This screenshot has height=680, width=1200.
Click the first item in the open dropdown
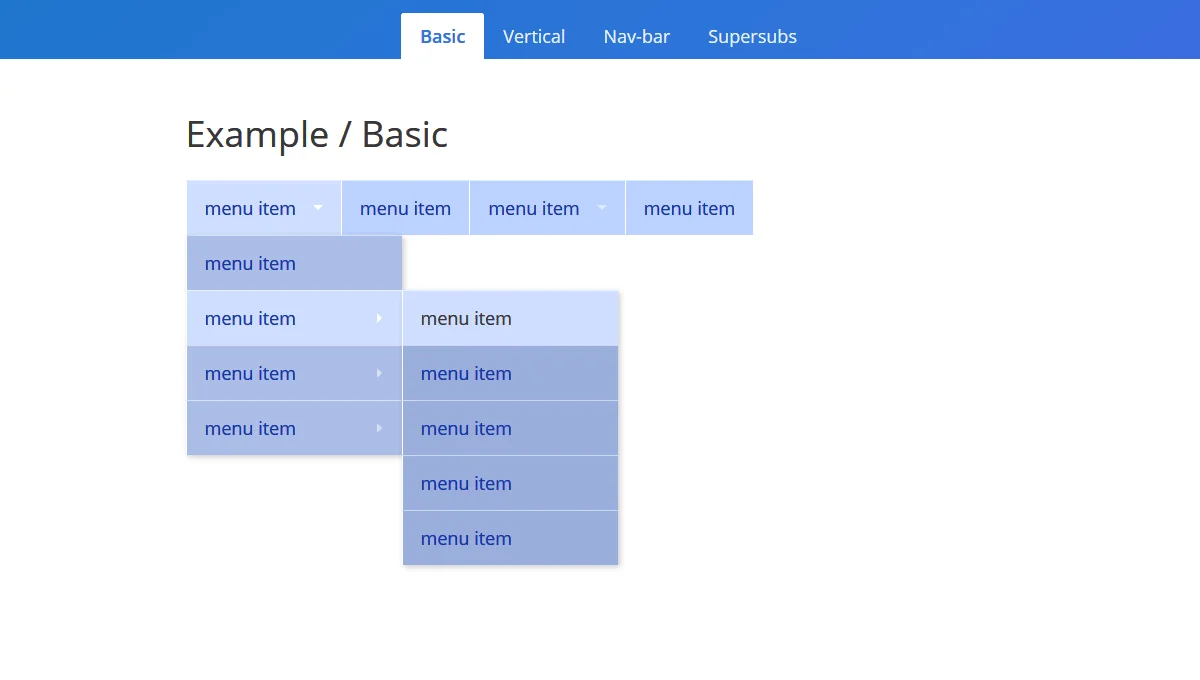point(250,263)
